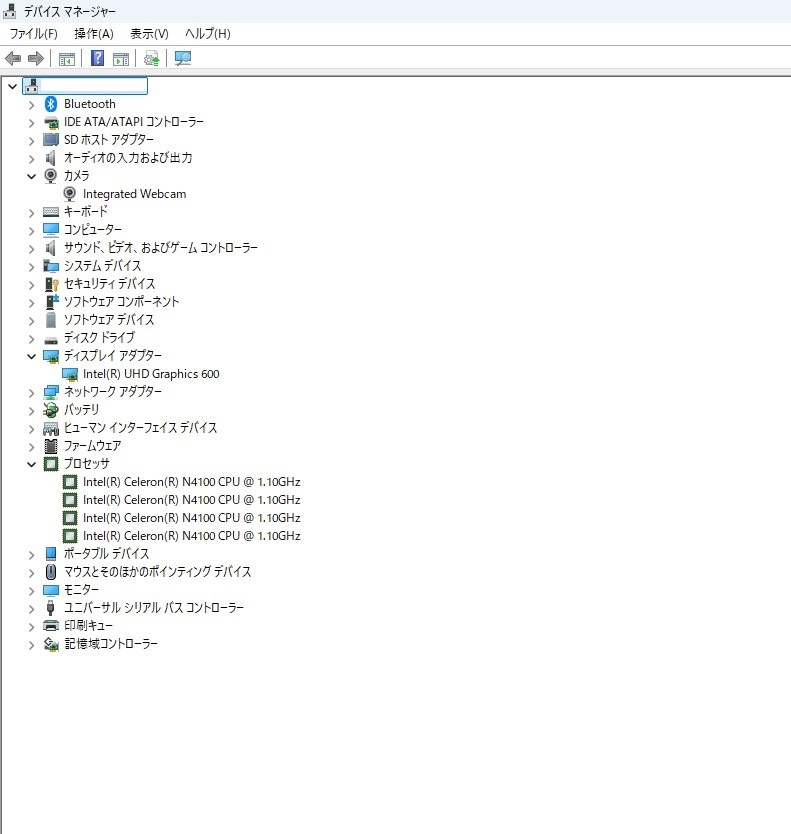Click the キーボード keyboard icon

[51, 212]
